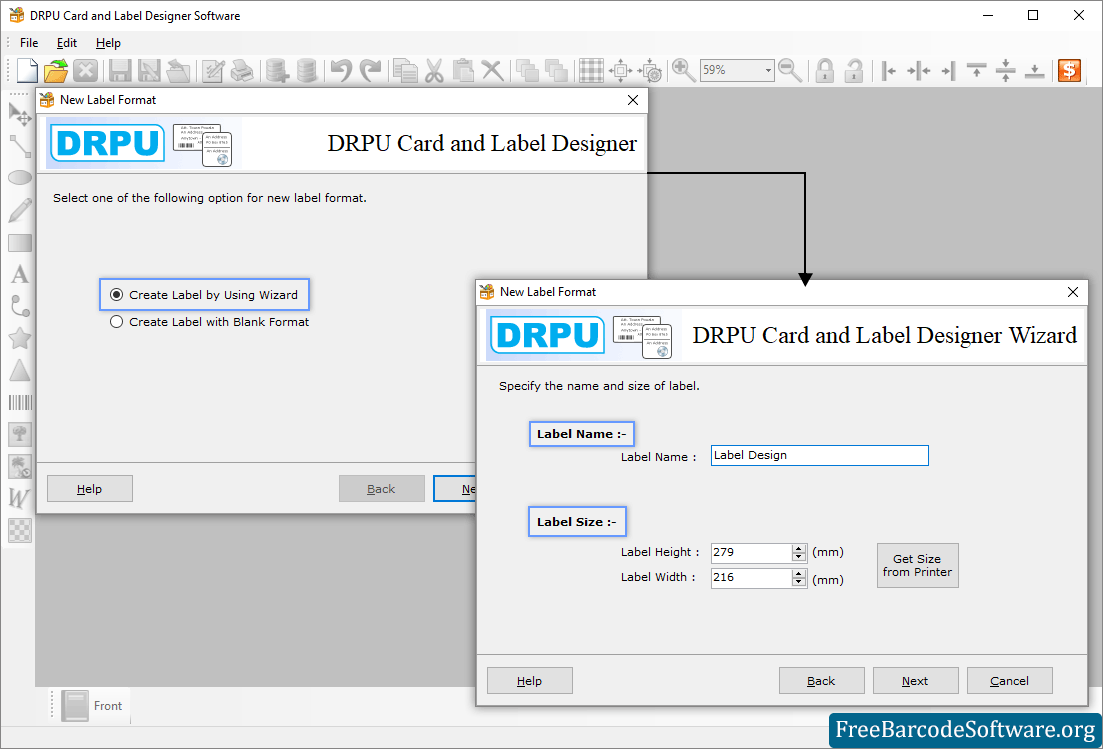Click the closed padlock Lock icon
Screen dimensions: 1103x749
(x=824, y=70)
